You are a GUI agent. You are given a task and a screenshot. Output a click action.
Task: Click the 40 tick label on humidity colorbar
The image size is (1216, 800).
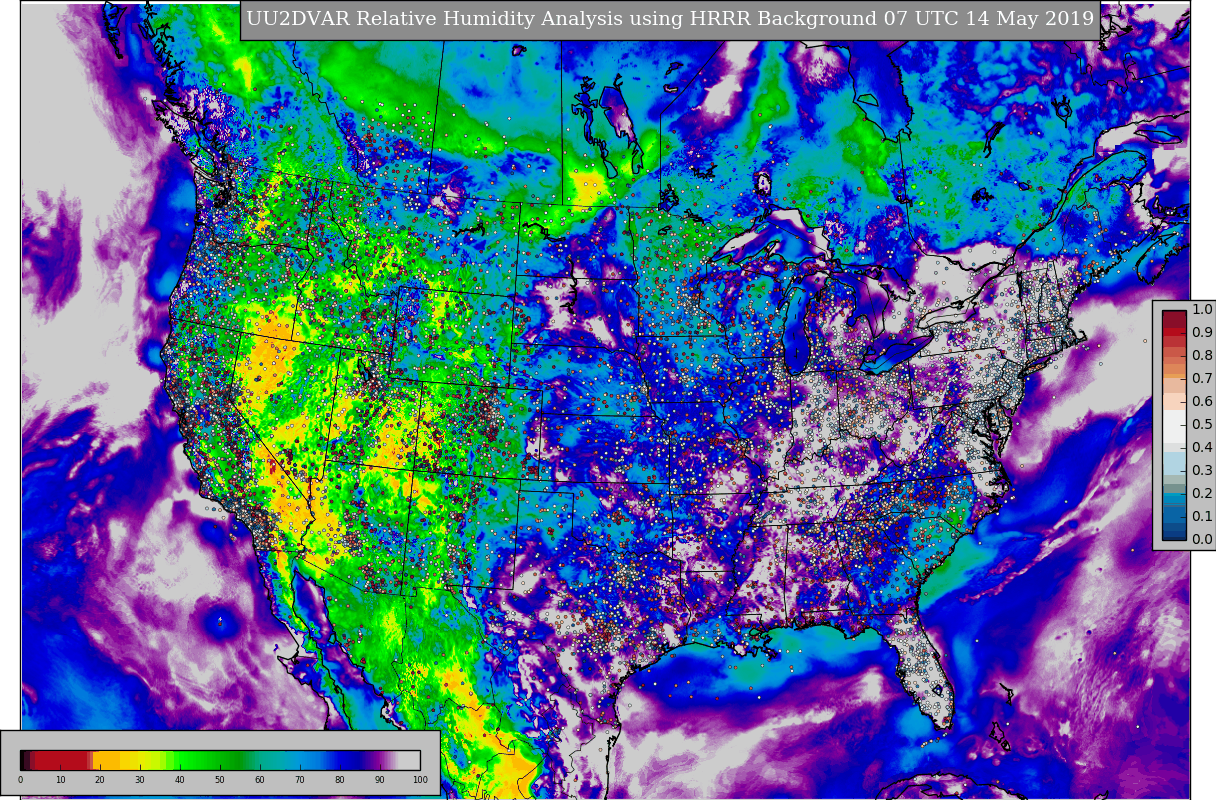[x=180, y=780]
